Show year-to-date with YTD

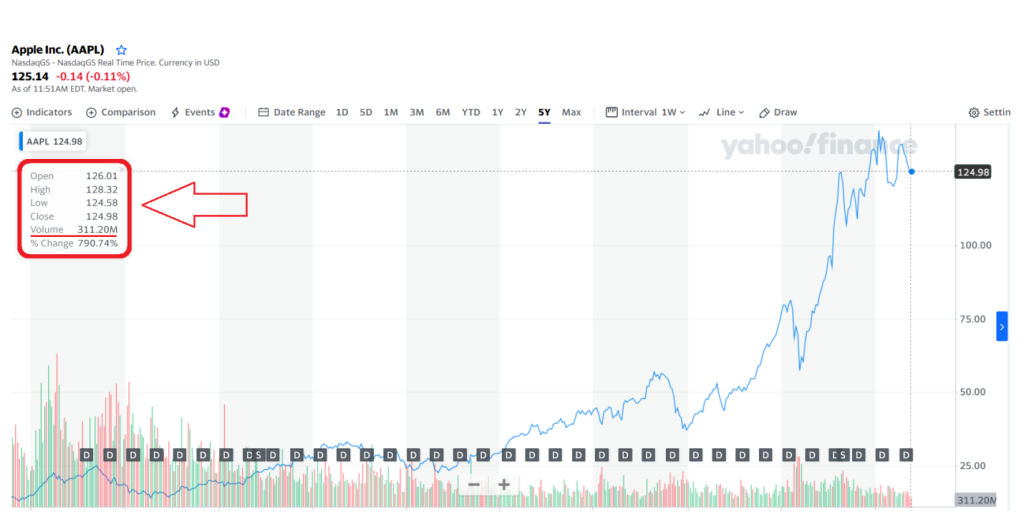point(471,112)
